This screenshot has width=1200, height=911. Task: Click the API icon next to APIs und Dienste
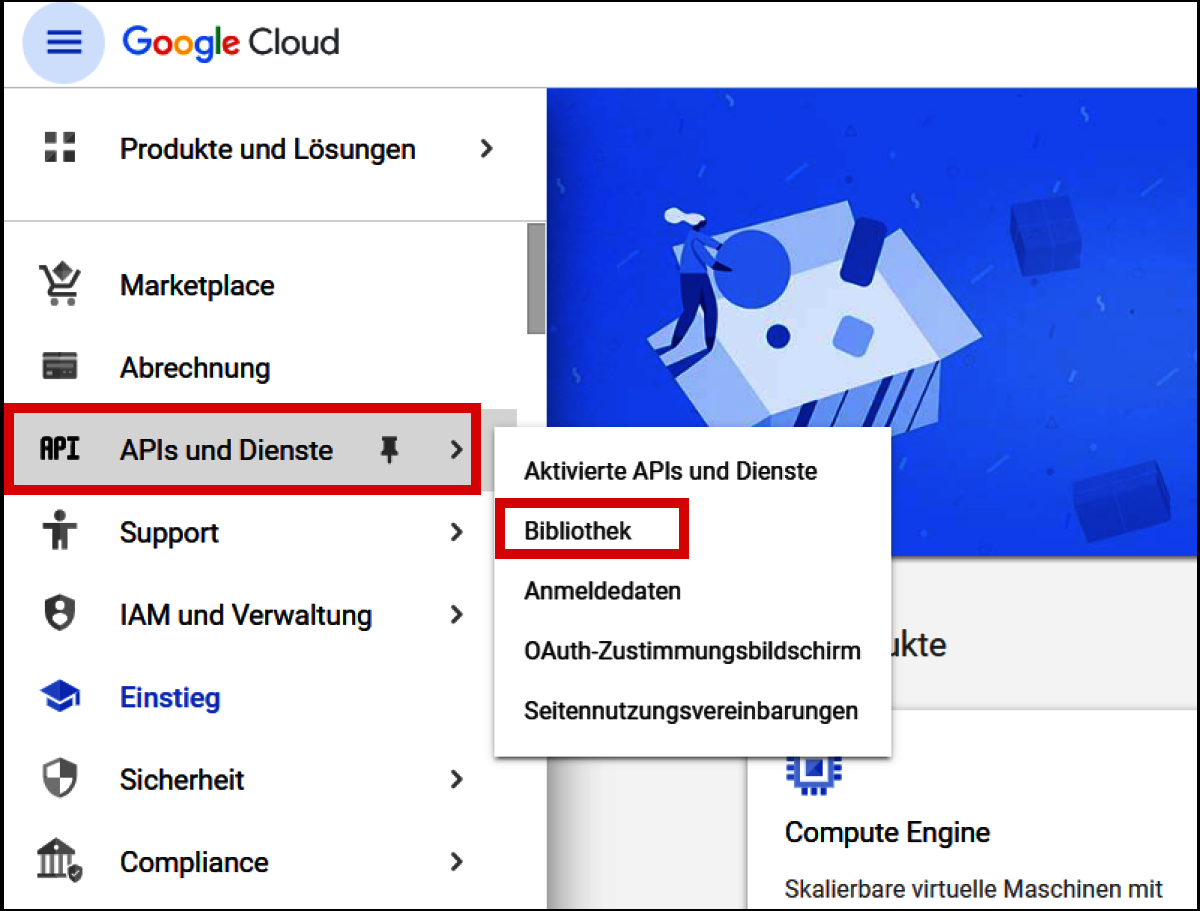coord(62,450)
